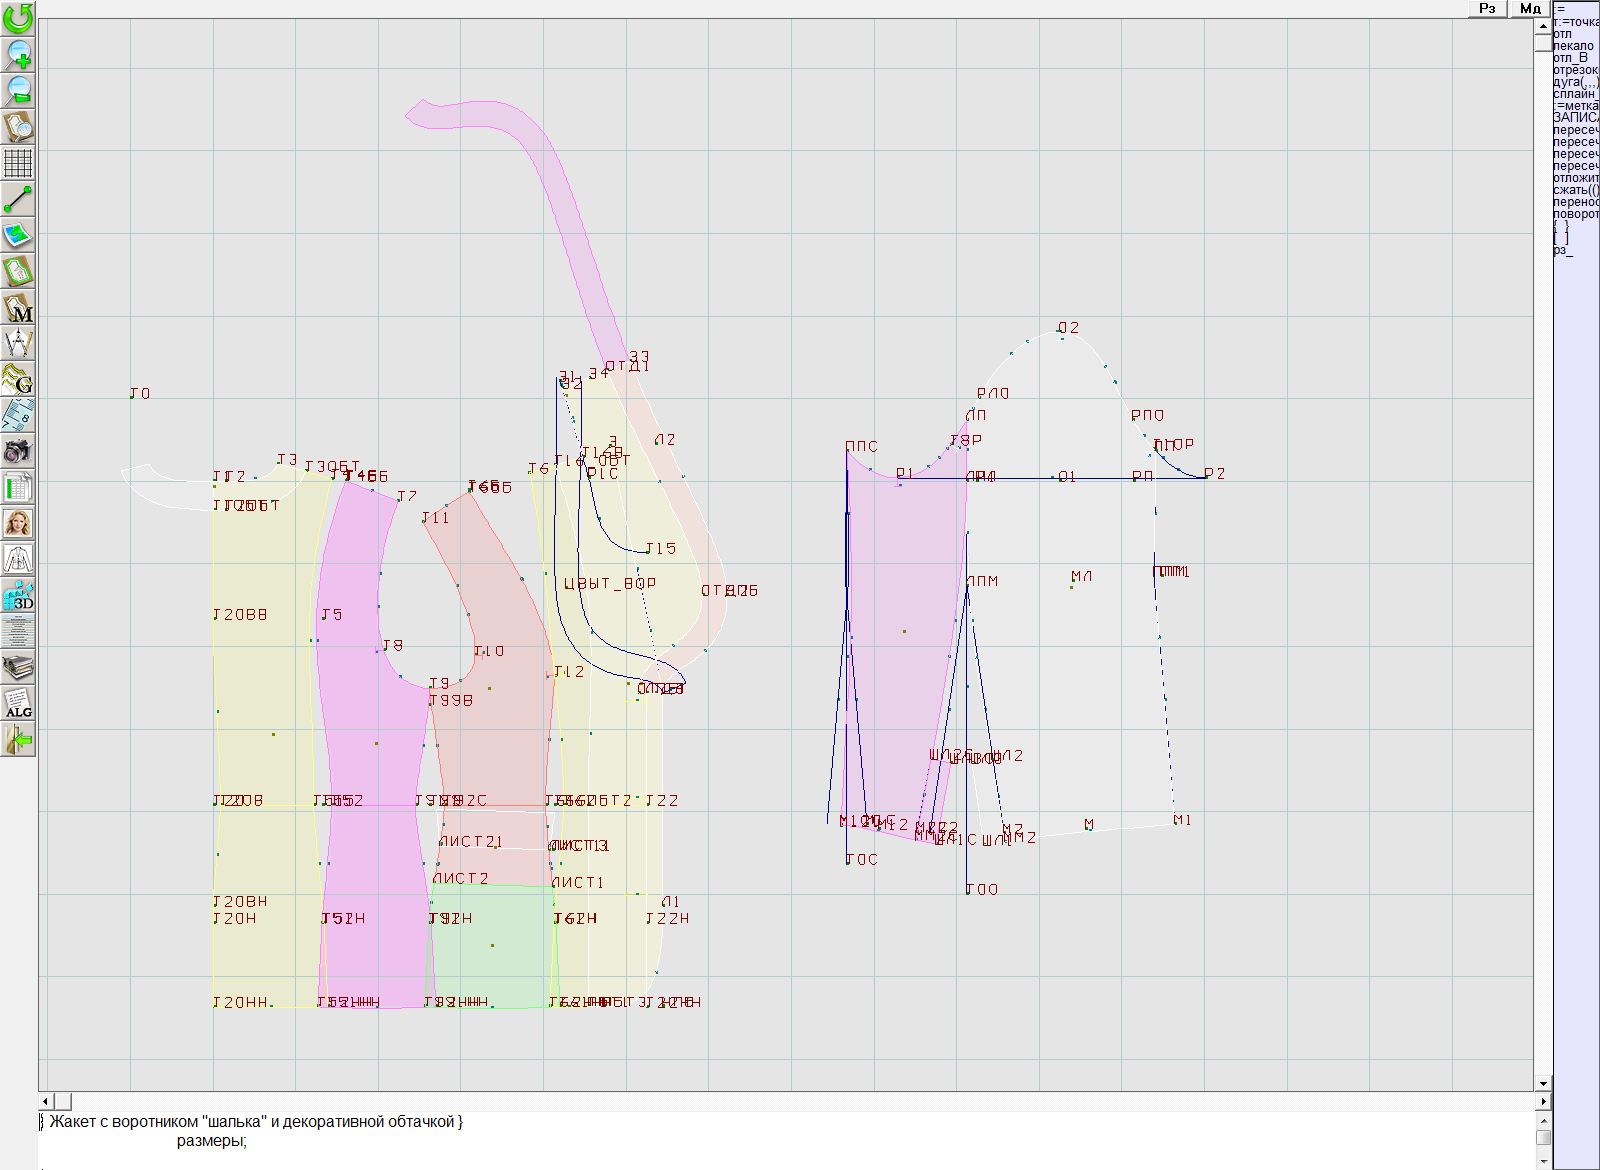Screen dimensions: 1600x1170
Task: Open the pattern M tool icon
Action: 18,308
